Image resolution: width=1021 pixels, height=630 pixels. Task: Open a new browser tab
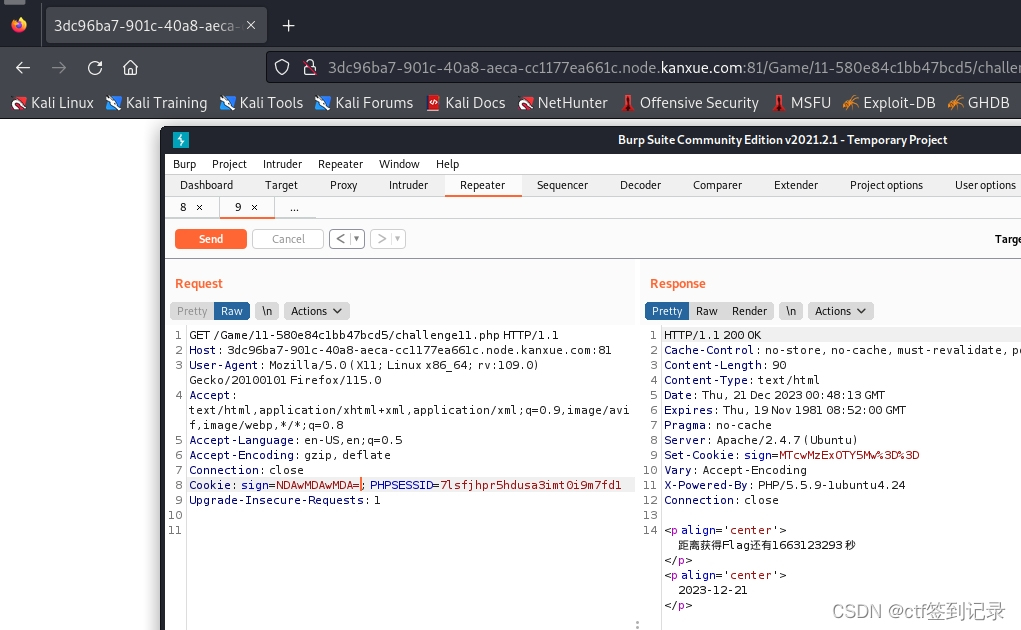tap(288, 25)
